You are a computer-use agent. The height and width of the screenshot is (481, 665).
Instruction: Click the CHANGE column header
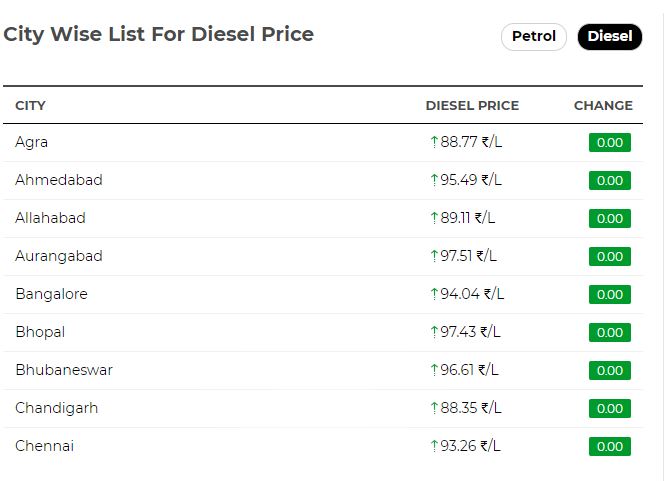[x=603, y=105]
